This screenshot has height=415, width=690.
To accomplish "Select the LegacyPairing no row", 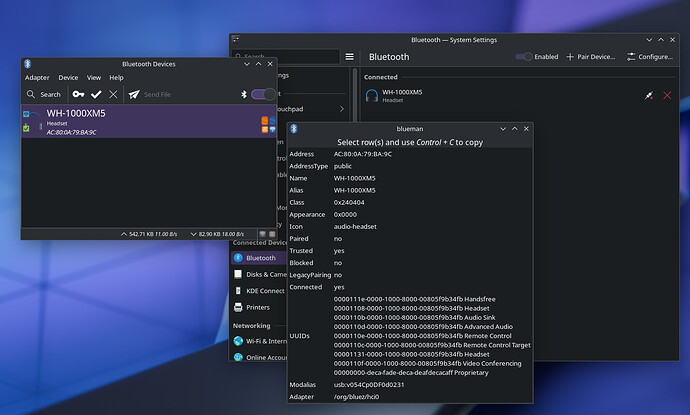I will [410, 275].
